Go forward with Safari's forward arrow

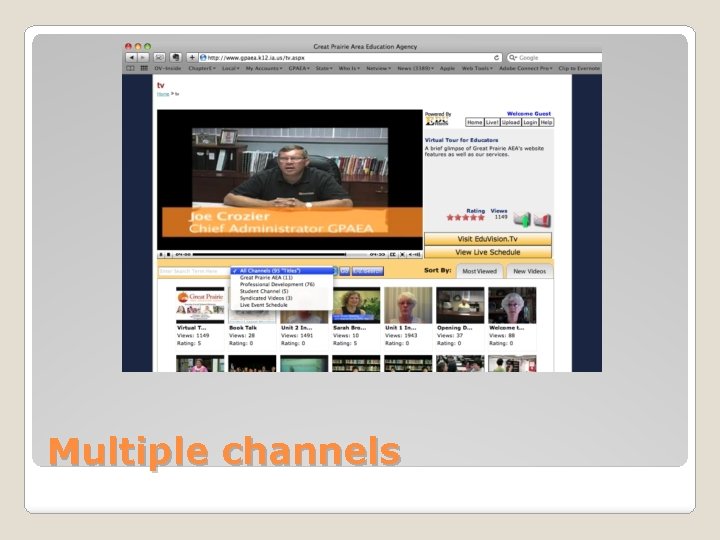click(143, 57)
